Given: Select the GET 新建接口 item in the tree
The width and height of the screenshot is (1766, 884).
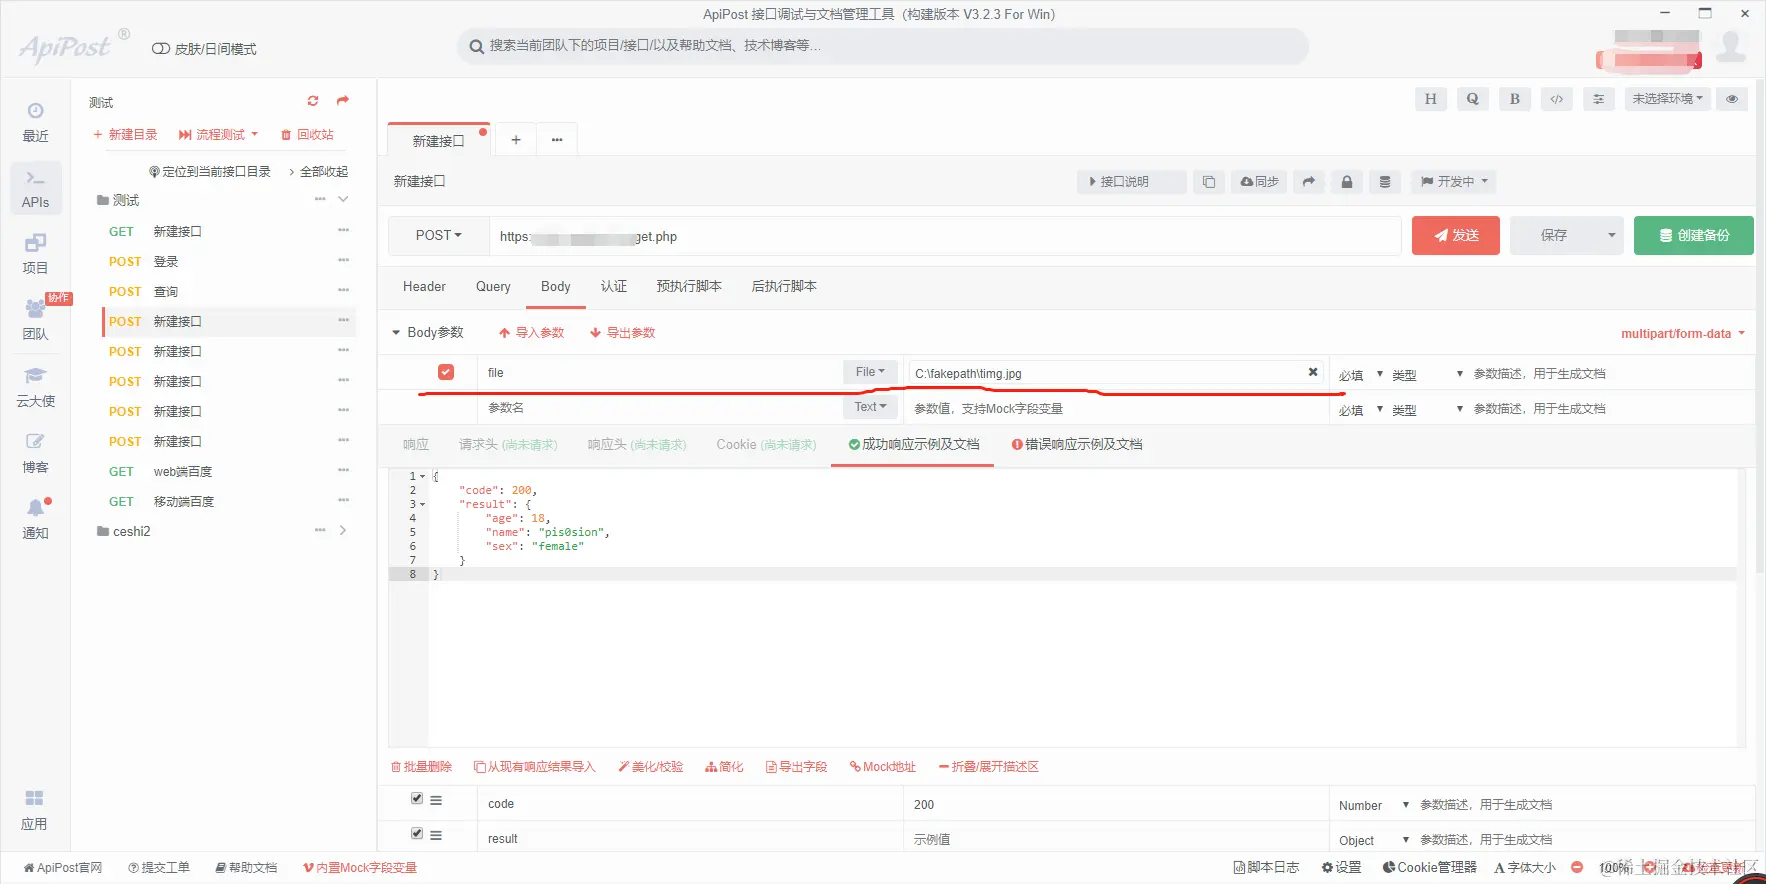Looking at the screenshot, I should coord(229,231).
